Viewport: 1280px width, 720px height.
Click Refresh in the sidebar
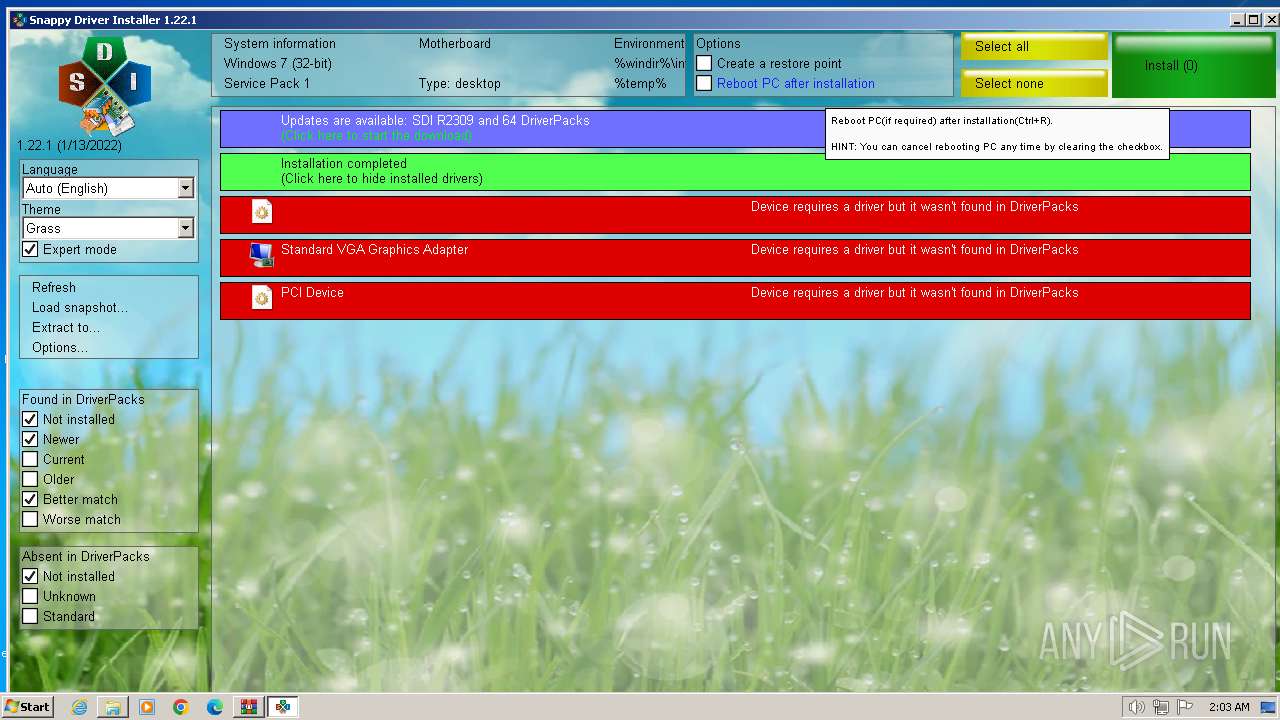(54, 287)
